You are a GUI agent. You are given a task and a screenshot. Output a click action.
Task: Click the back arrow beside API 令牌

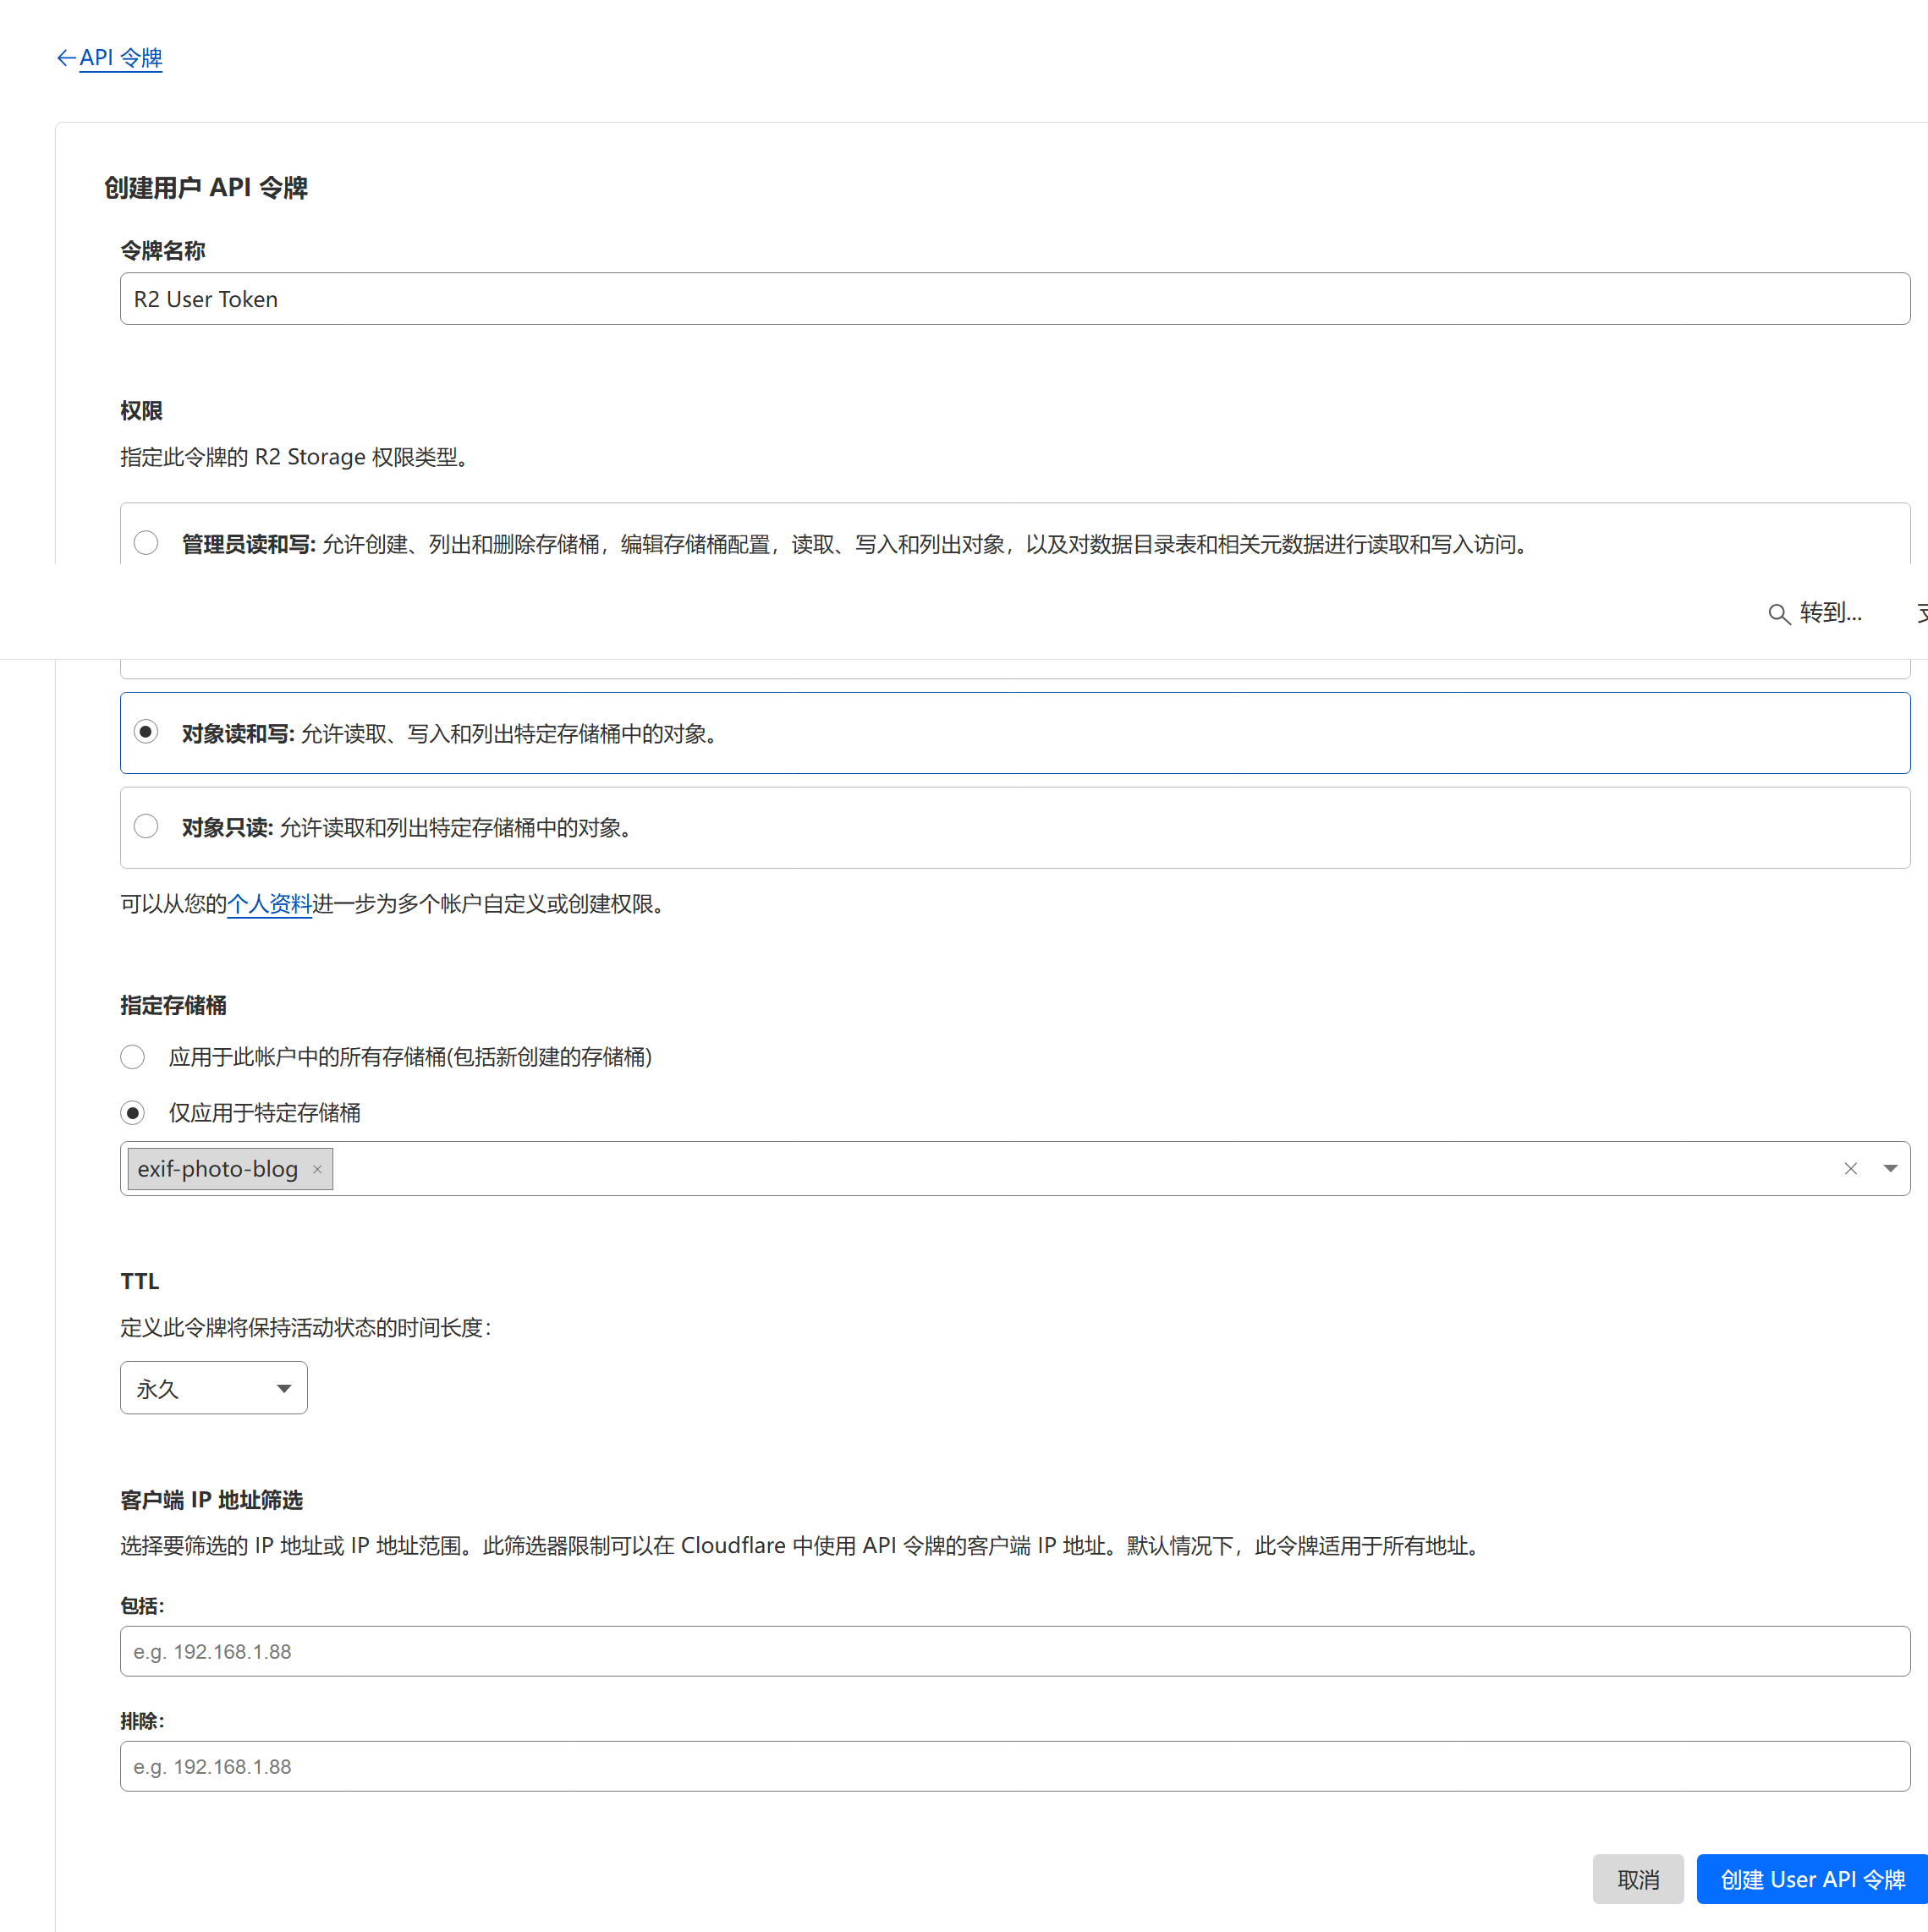(x=66, y=58)
